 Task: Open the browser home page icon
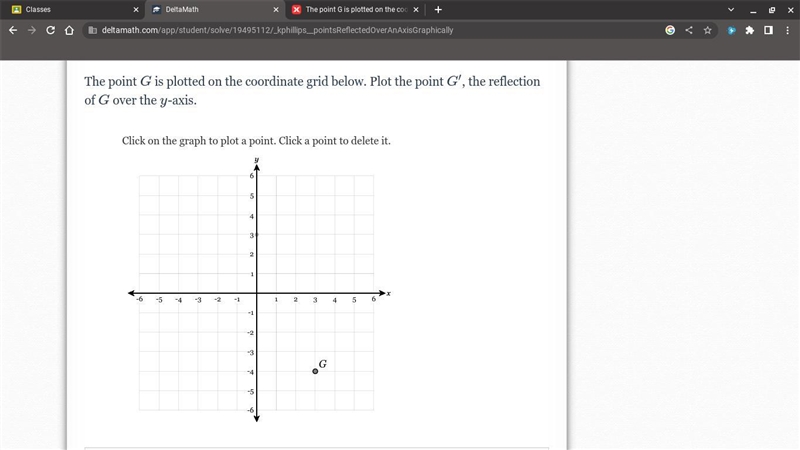(69, 30)
